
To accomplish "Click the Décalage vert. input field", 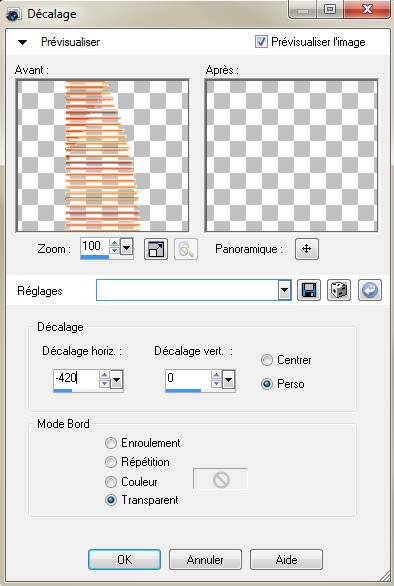I will click(188, 378).
